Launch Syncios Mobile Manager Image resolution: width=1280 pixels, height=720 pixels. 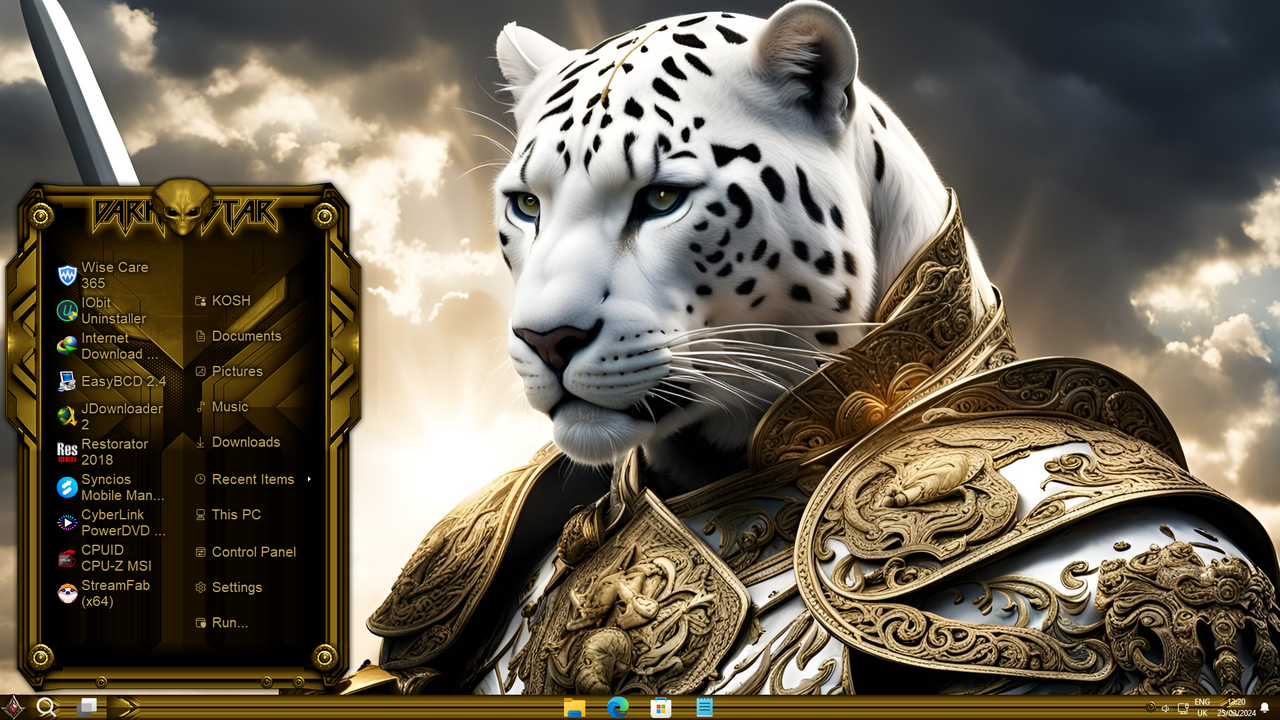tap(111, 487)
